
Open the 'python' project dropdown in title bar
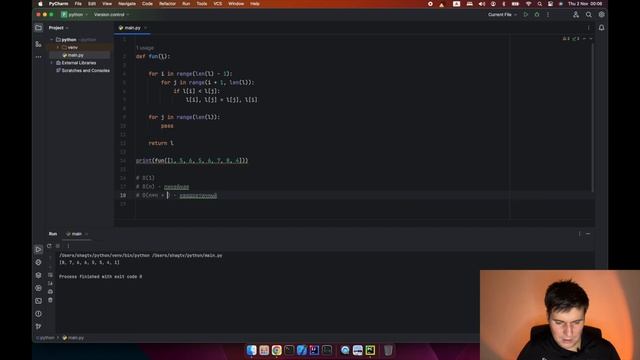(x=74, y=15)
